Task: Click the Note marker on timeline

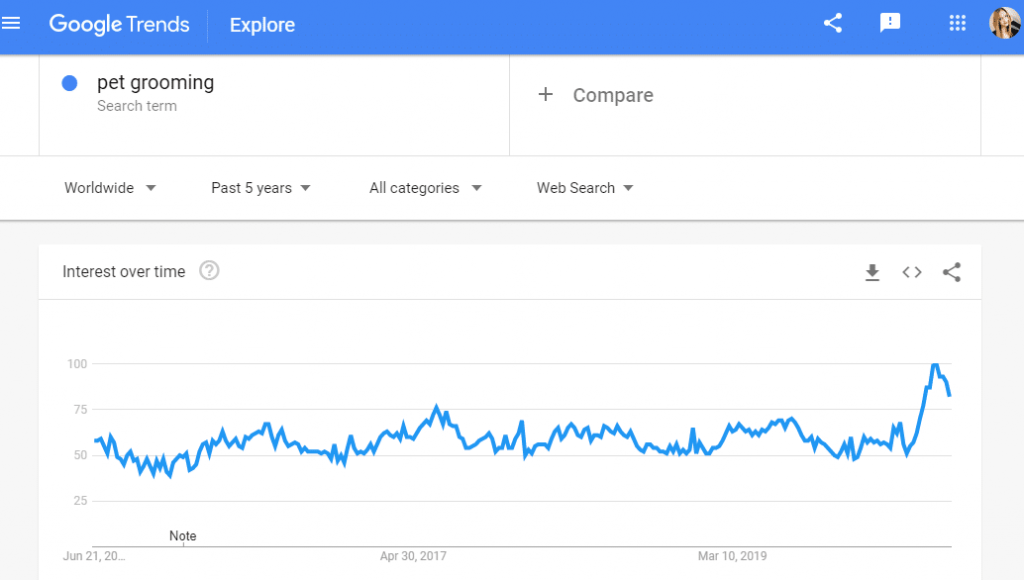Action: (x=183, y=536)
